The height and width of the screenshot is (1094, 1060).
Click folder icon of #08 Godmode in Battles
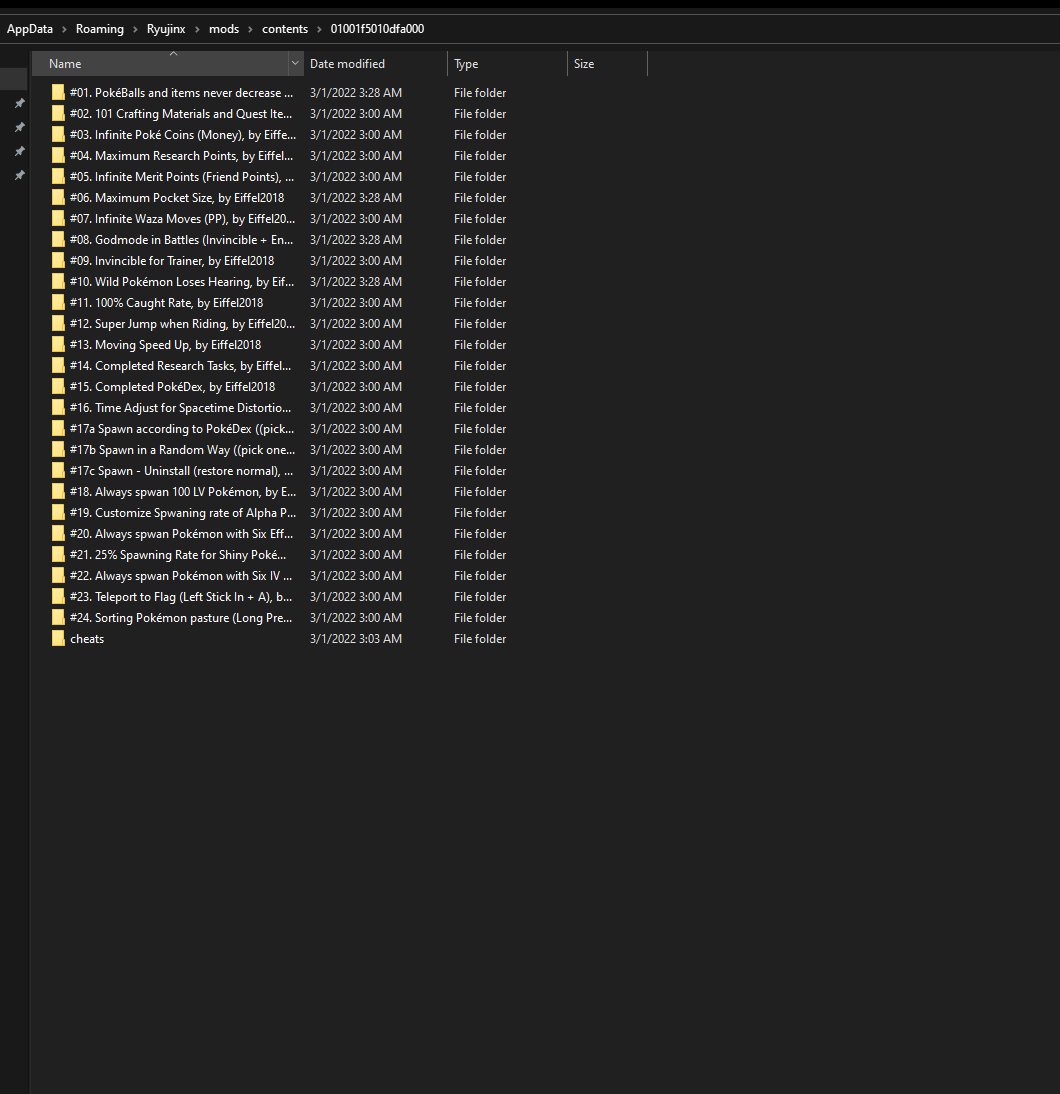[x=58, y=239]
